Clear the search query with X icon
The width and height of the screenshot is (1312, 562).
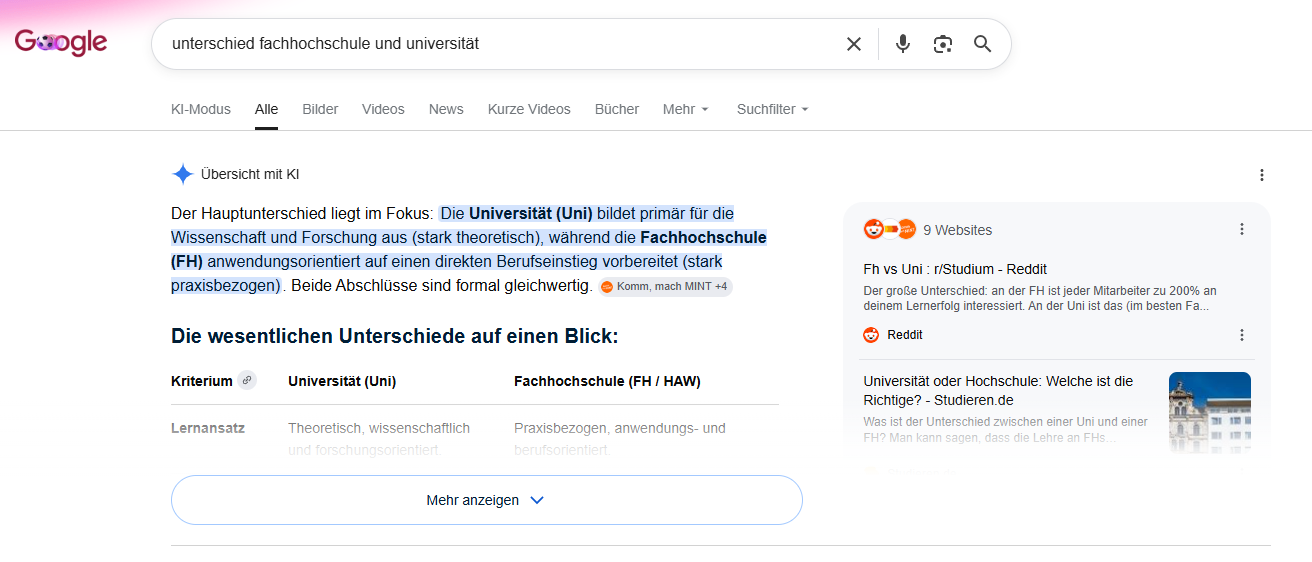(x=854, y=44)
